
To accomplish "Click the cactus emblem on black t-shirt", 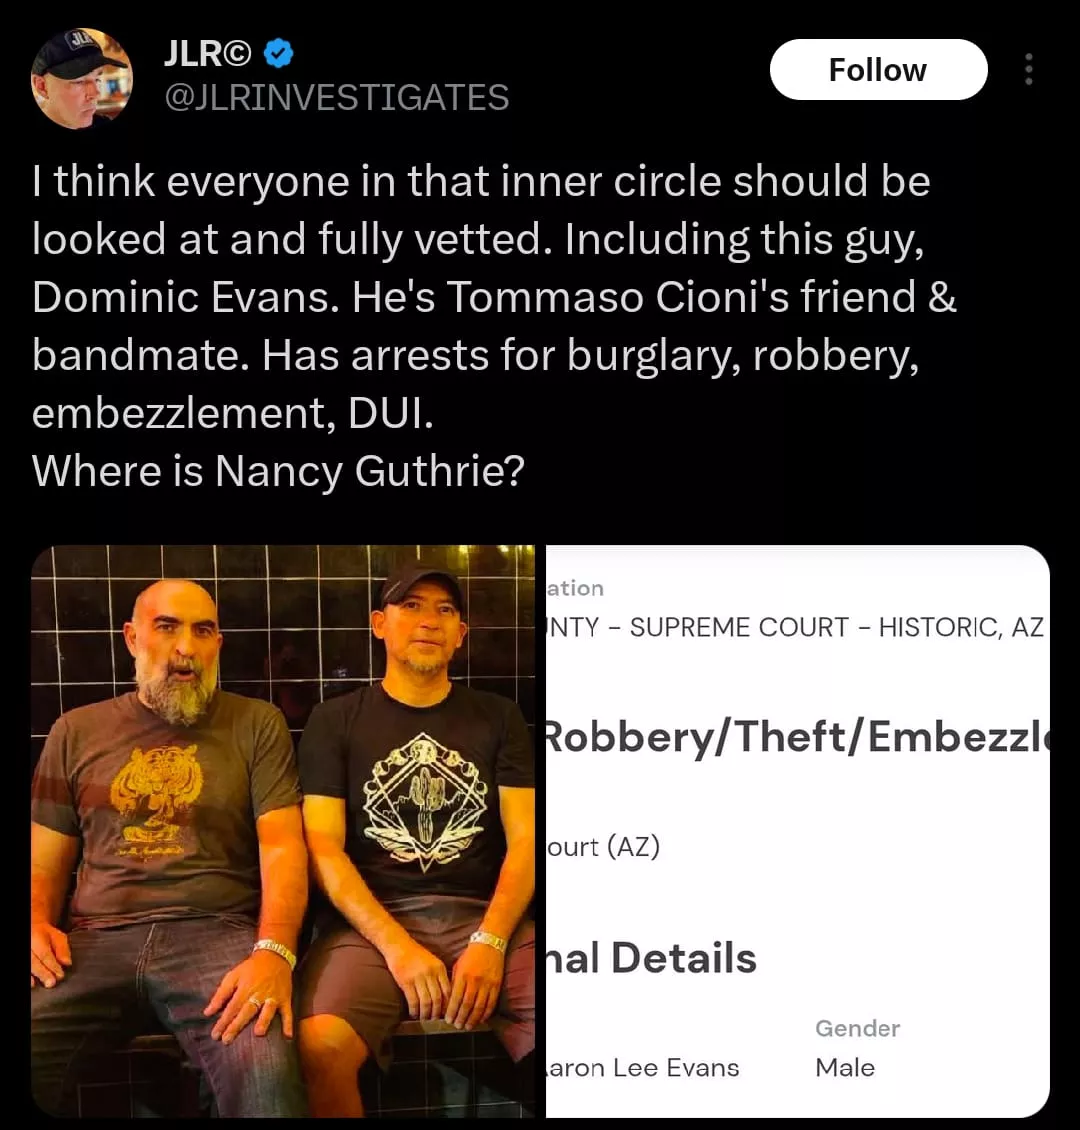I will click(x=424, y=802).
